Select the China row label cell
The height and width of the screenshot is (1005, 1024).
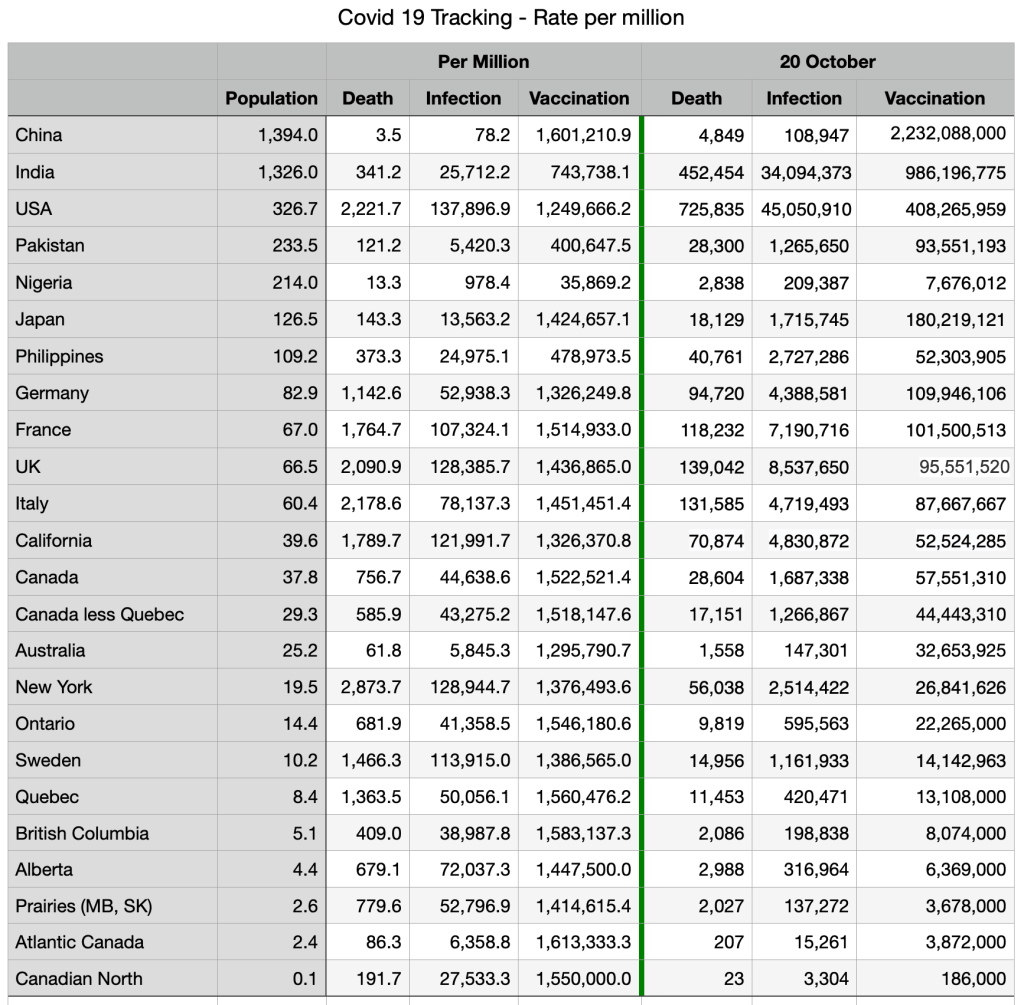click(x=39, y=135)
